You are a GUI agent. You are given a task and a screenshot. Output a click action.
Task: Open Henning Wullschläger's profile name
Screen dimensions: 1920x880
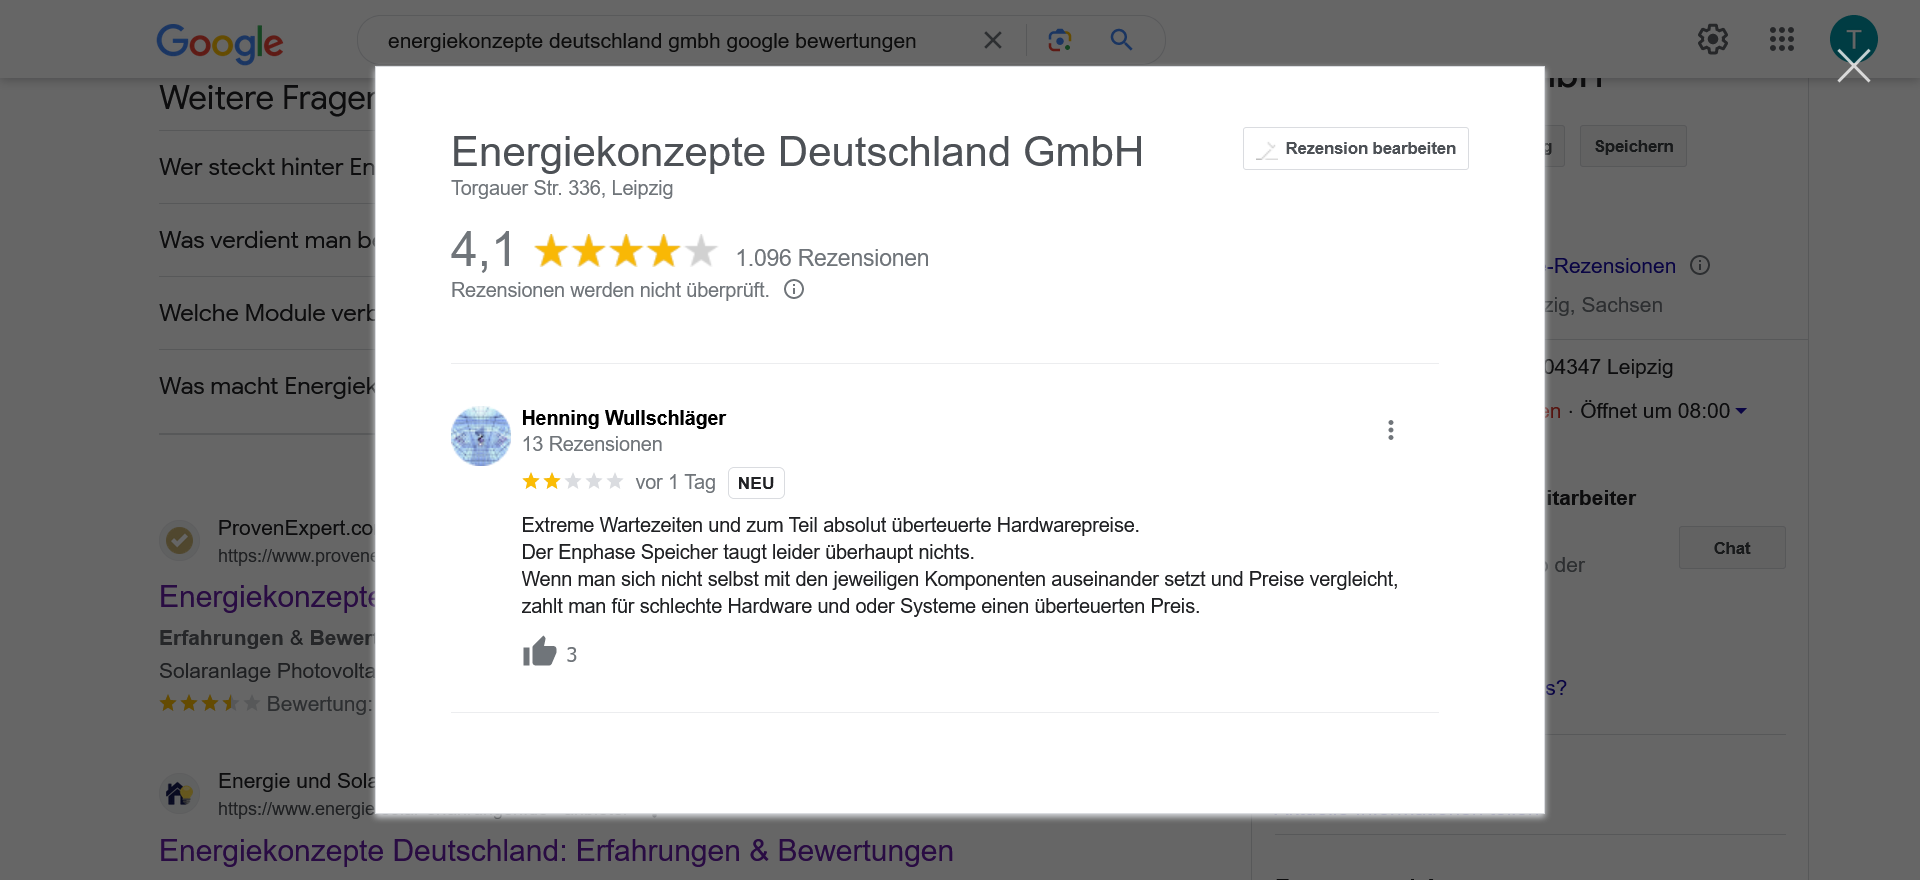point(623,418)
